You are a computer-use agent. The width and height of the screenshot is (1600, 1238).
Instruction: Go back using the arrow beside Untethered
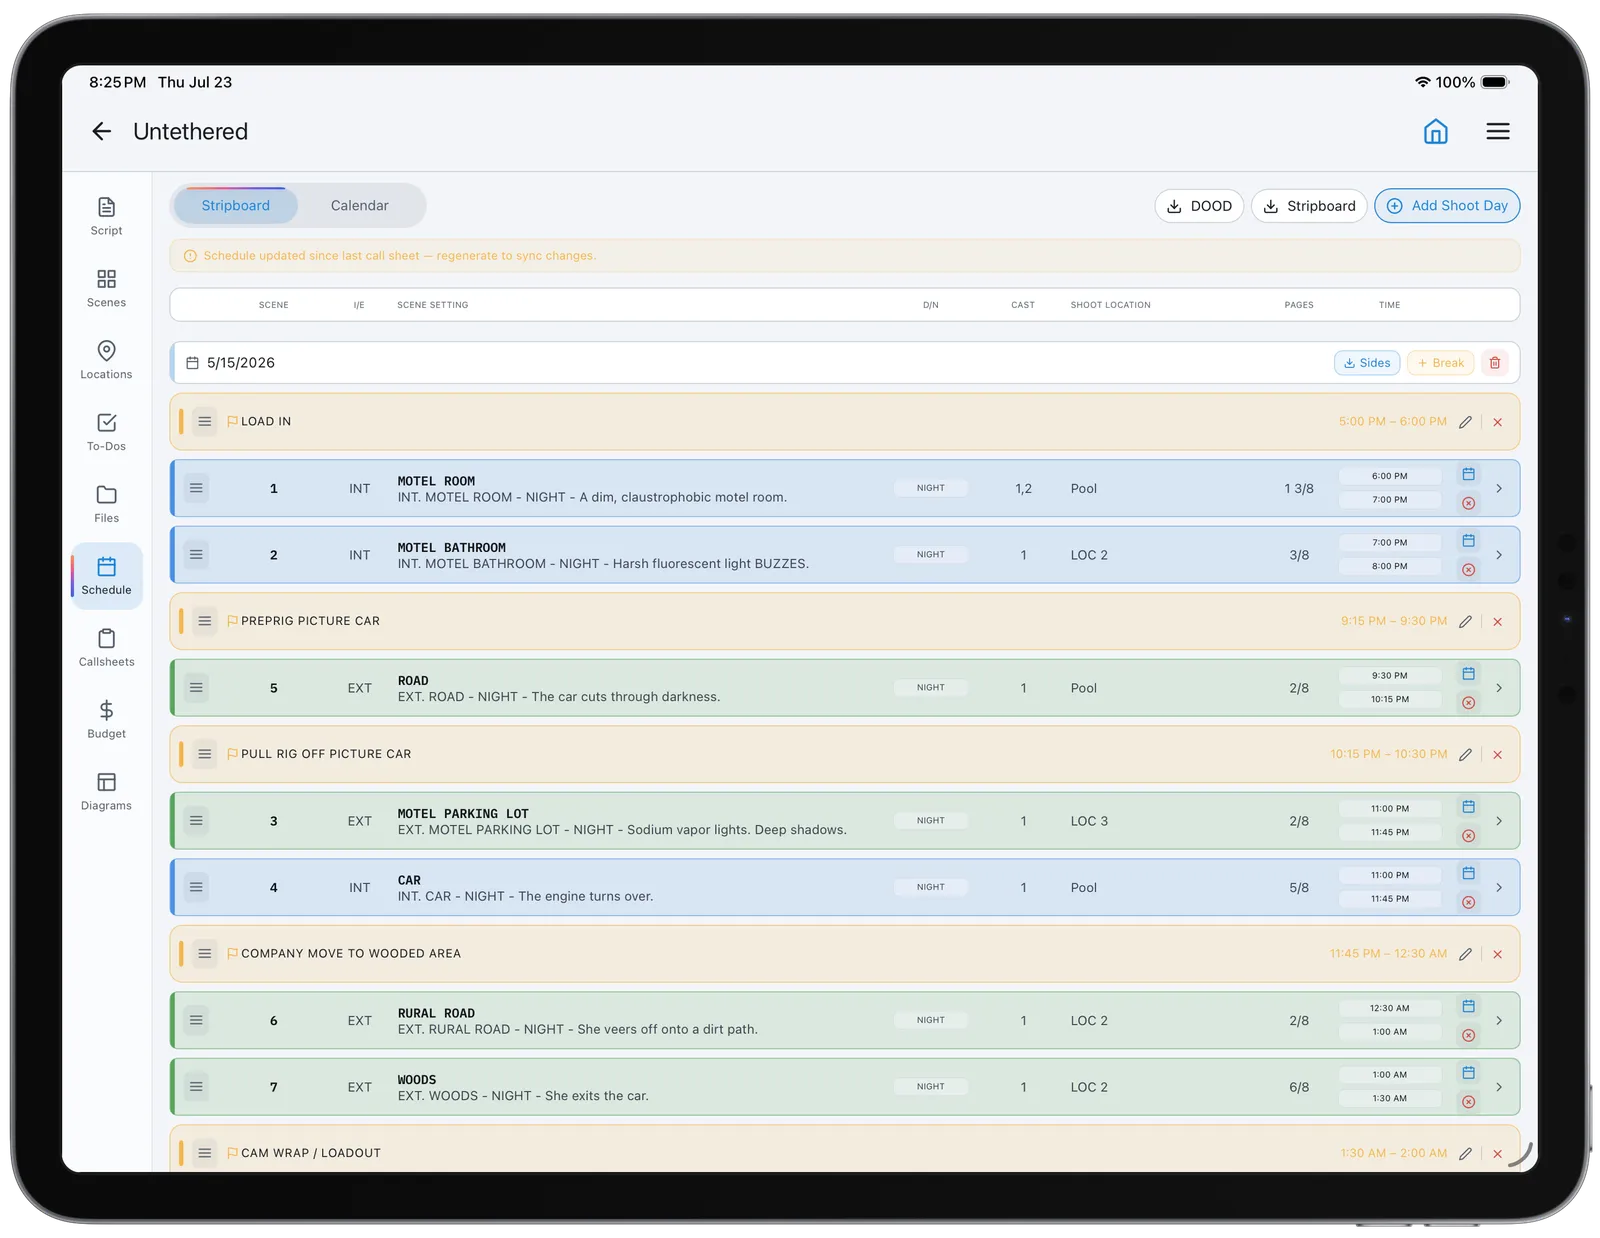click(x=101, y=131)
